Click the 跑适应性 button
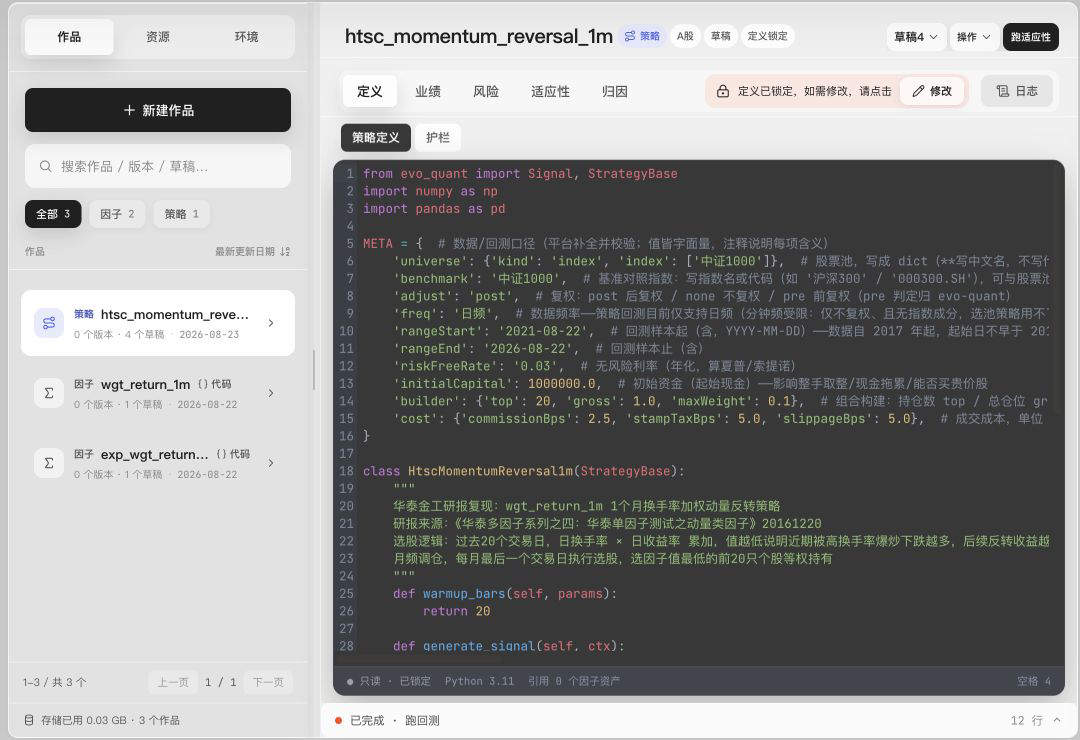The width and height of the screenshot is (1080, 740). coord(1030,37)
